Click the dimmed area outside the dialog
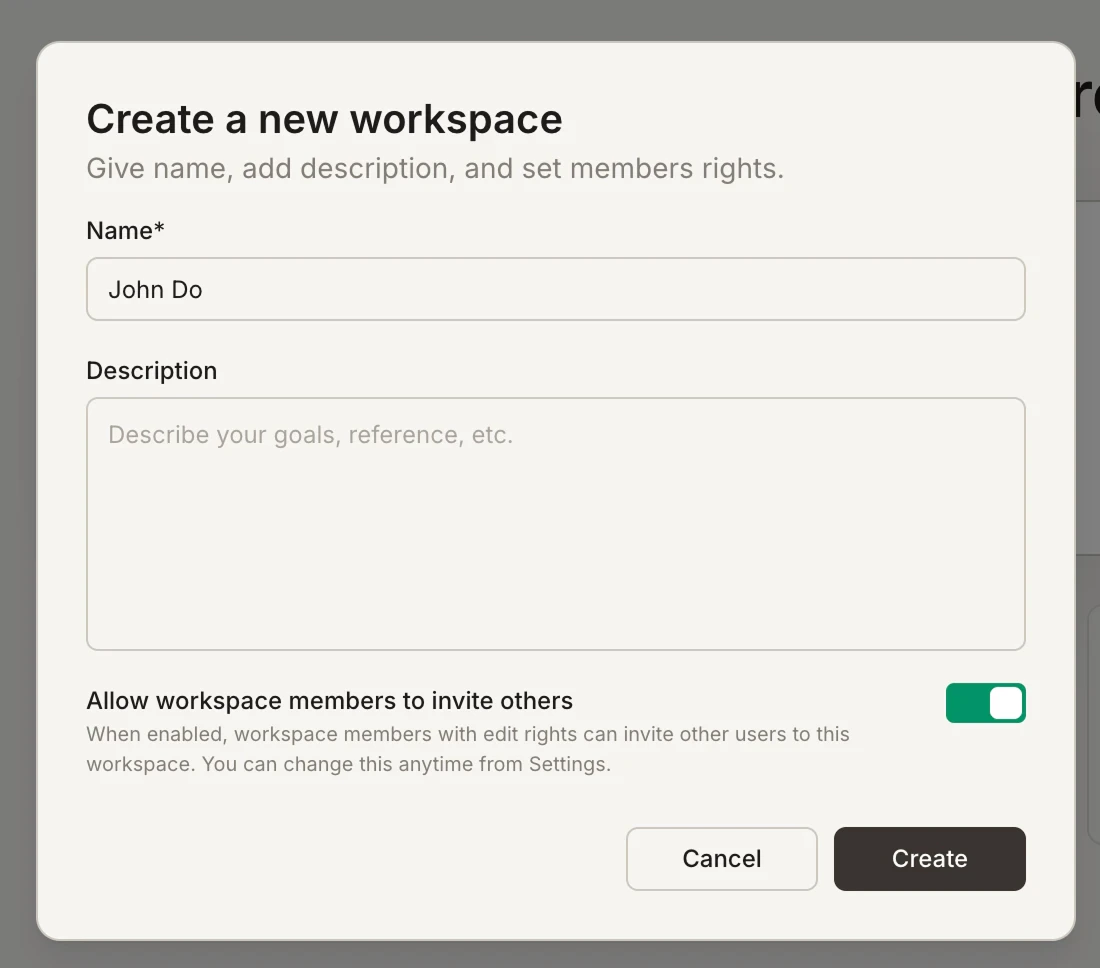The width and height of the screenshot is (1100, 968). point(17,480)
